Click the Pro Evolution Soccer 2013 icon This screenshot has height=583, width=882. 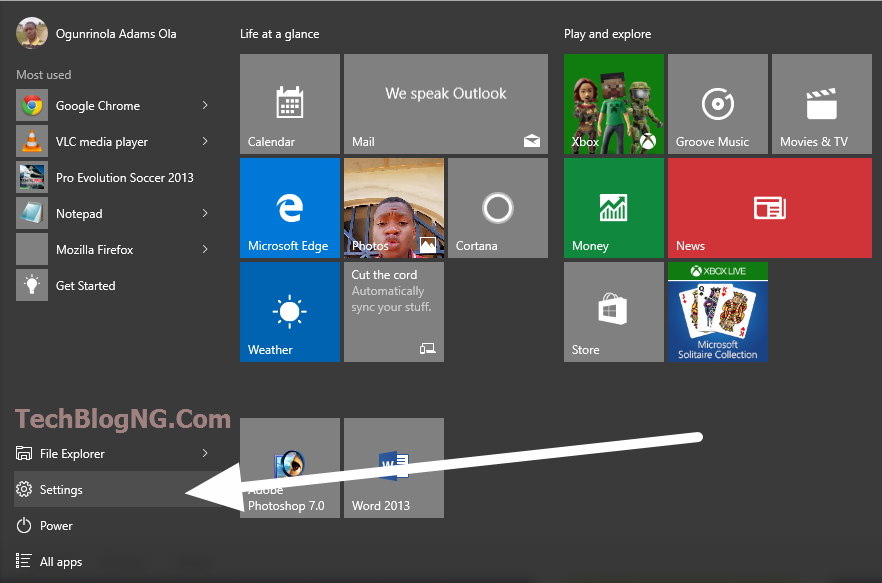(x=32, y=177)
